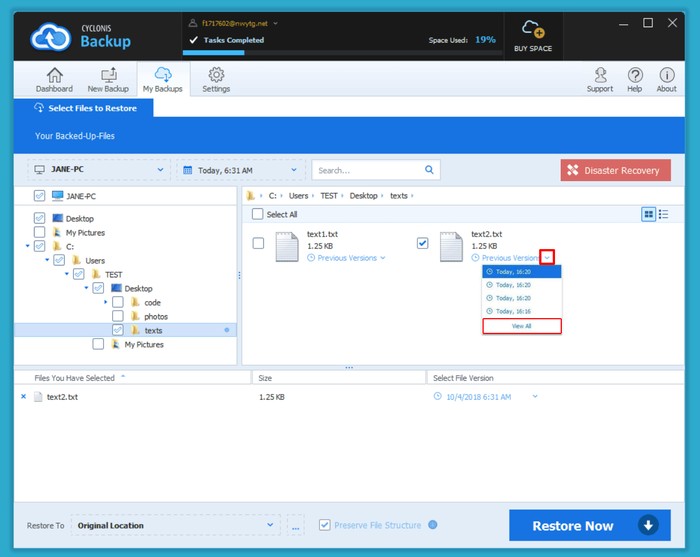Open Settings gear icon
The image size is (700, 557).
(x=216, y=76)
